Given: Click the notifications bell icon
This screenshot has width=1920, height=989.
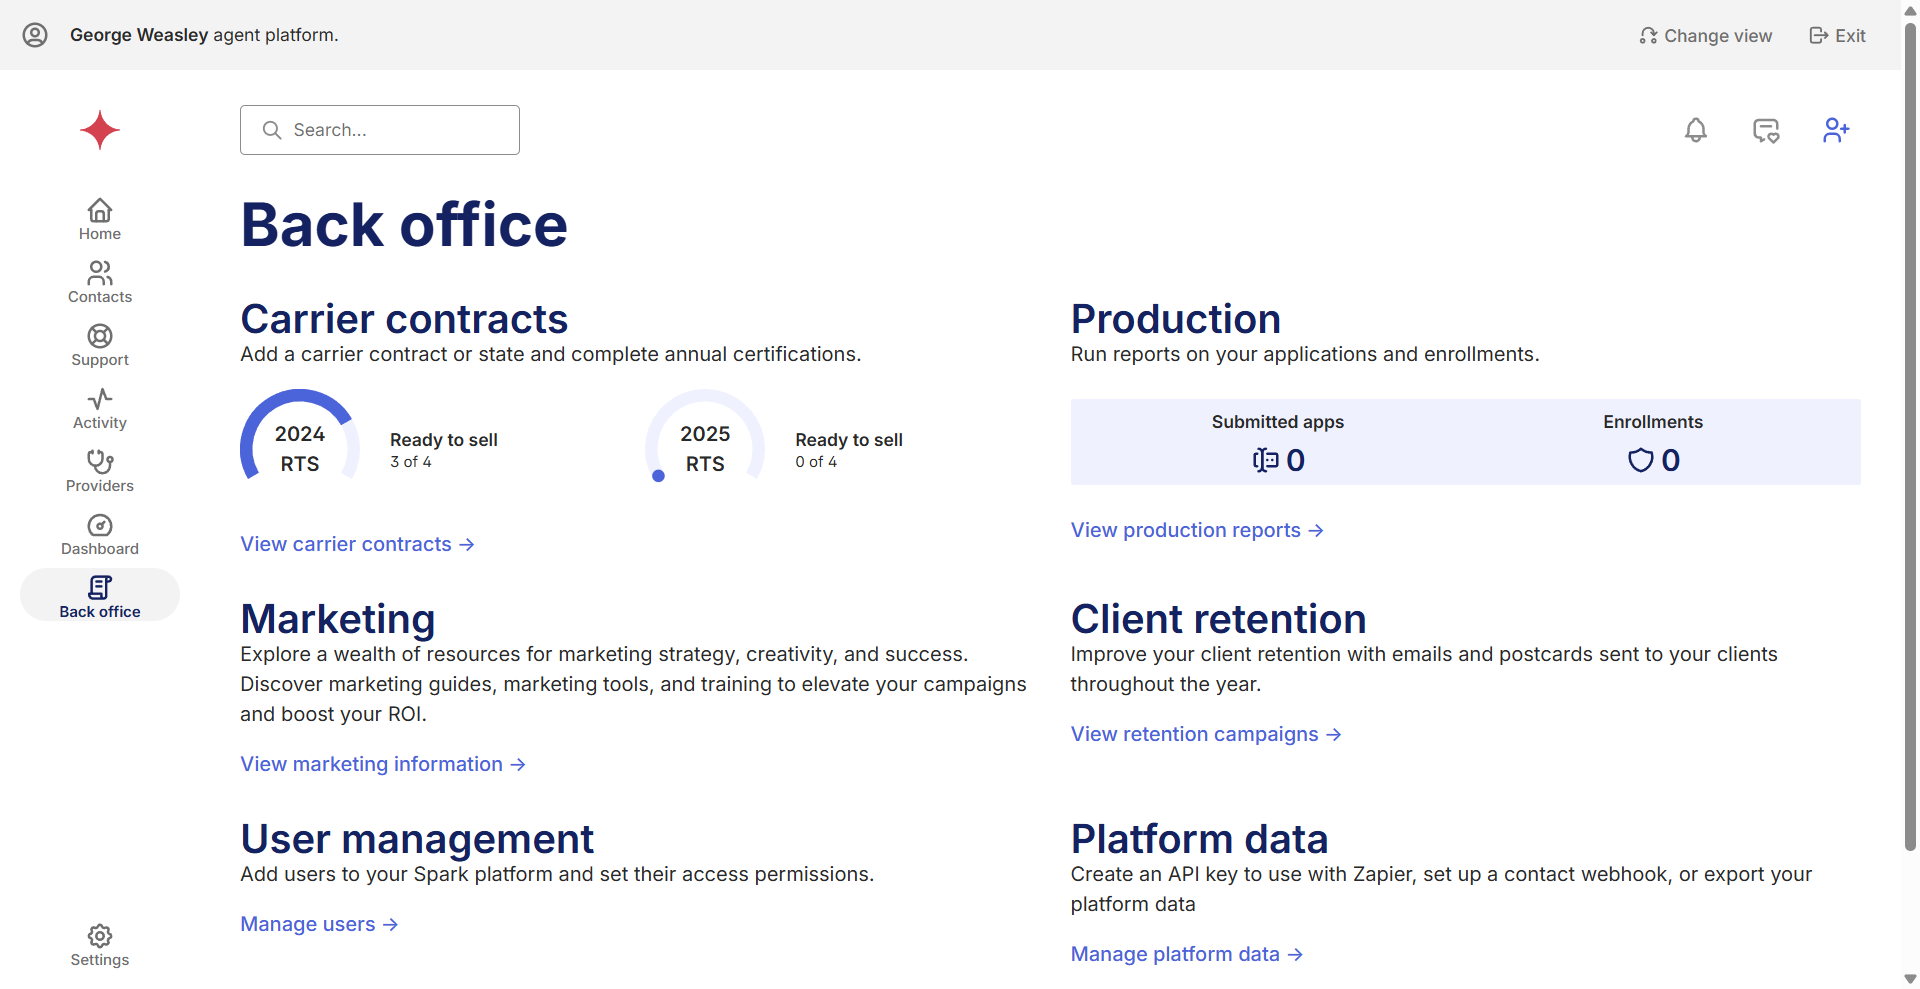Looking at the screenshot, I should 1695,130.
